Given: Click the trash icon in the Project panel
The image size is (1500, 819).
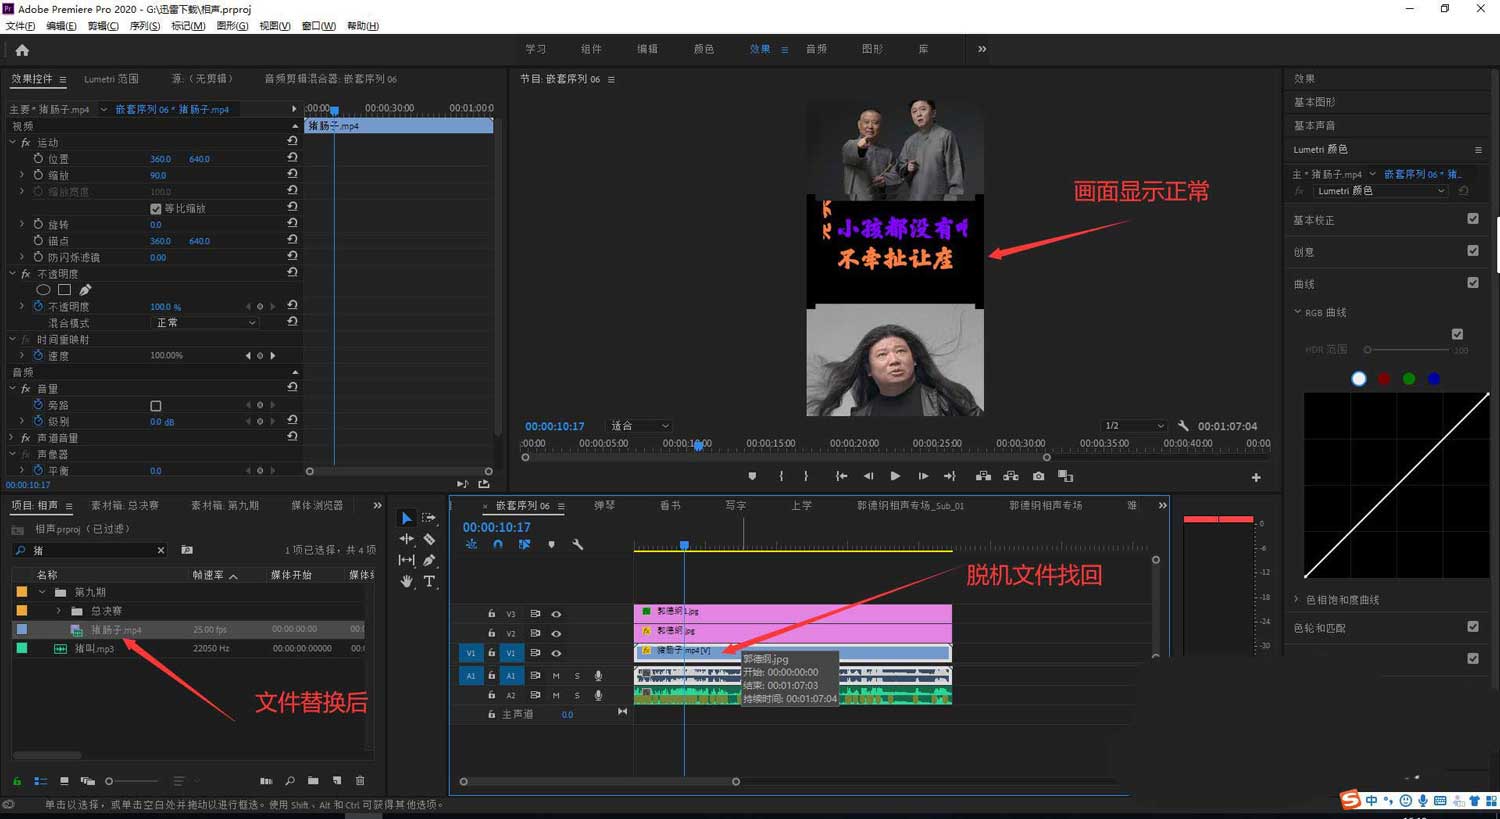Looking at the screenshot, I should coord(360,781).
